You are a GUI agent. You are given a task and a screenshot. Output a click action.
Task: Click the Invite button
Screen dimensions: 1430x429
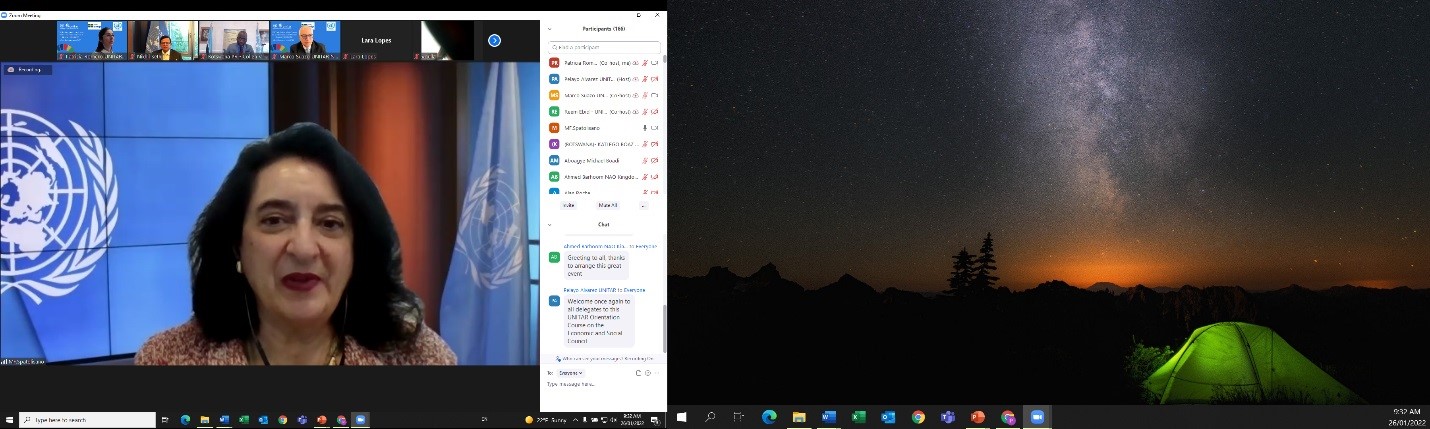pyautogui.click(x=569, y=205)
